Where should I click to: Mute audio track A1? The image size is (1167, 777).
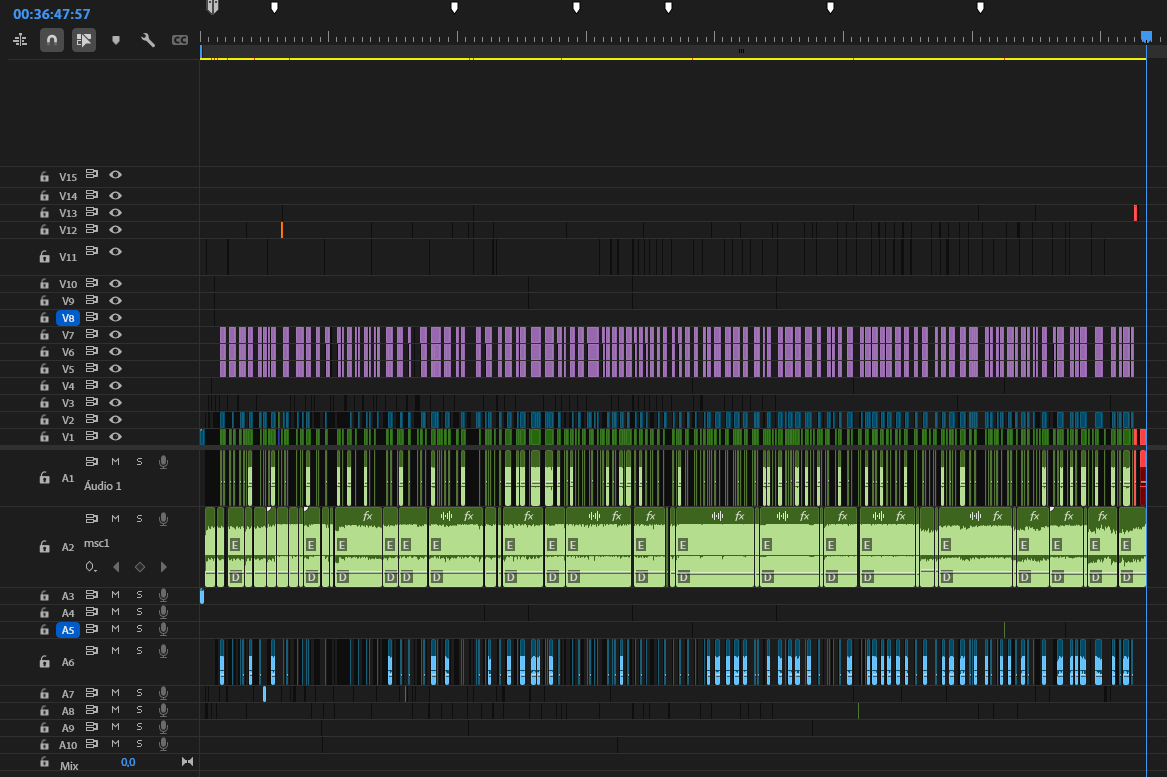(x=115, y=461)
